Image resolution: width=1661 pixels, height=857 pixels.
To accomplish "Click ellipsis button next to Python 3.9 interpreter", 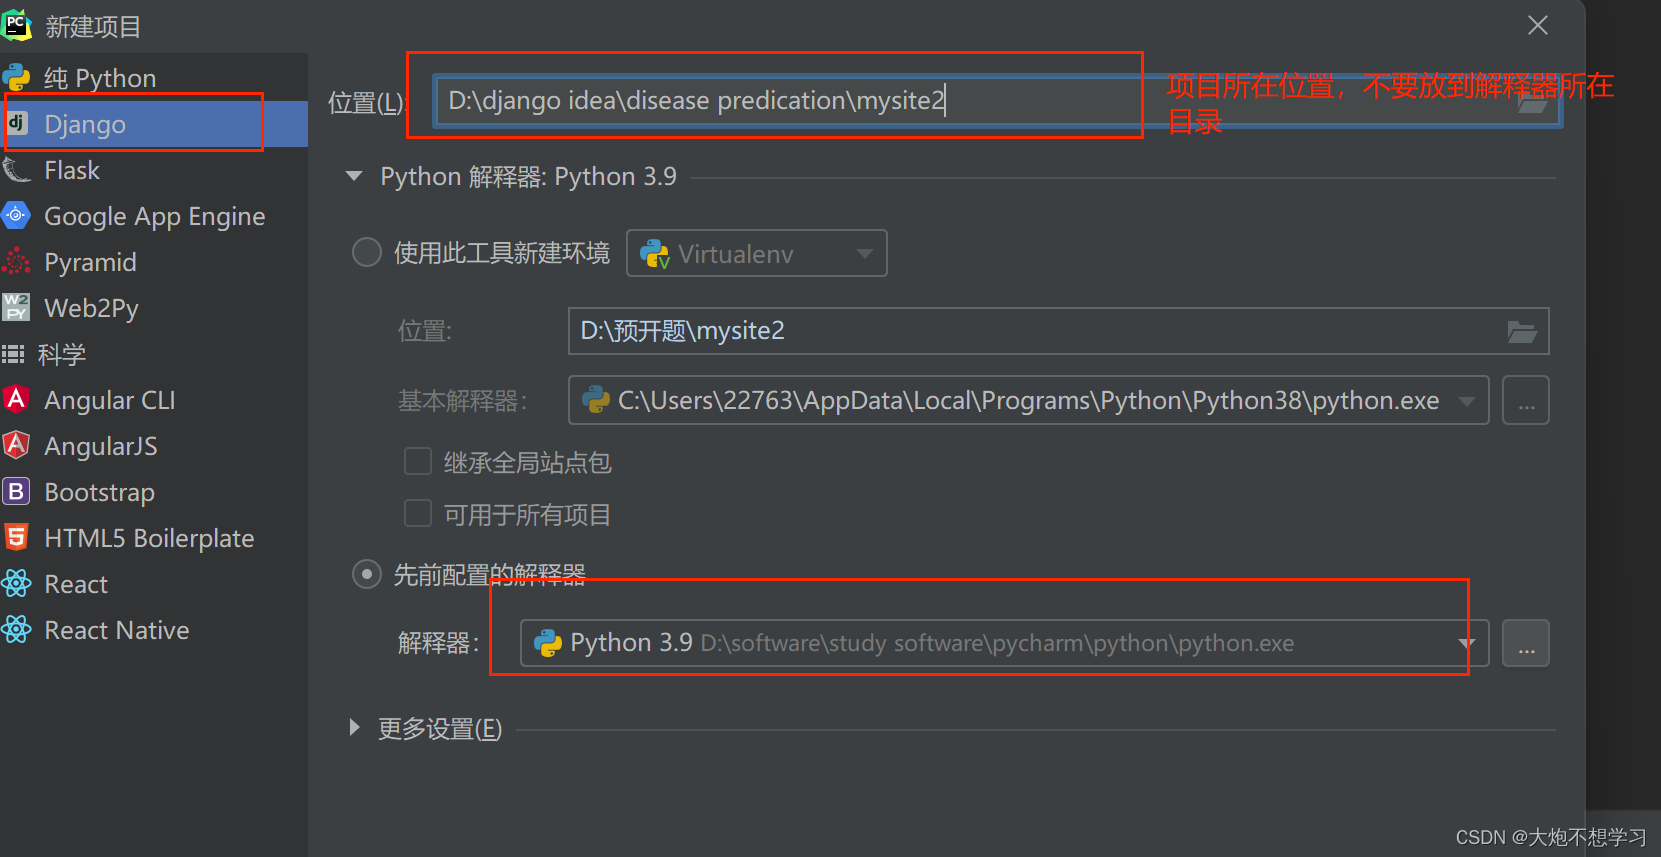I will click(x=1526, y=643).
